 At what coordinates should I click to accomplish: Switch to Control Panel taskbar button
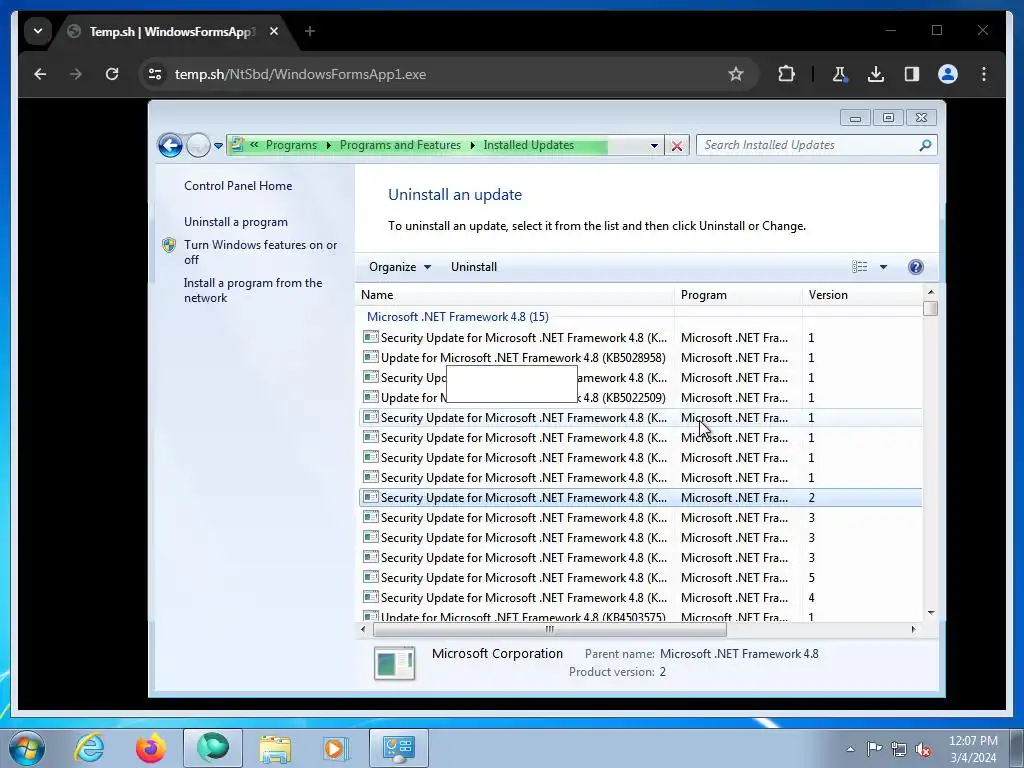click(399, 748)
